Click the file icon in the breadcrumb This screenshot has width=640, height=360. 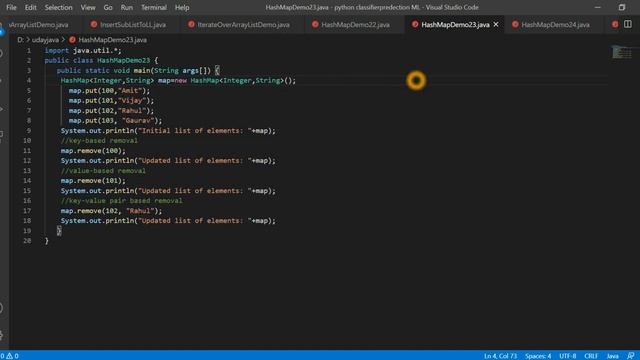(x=72, y=40)
